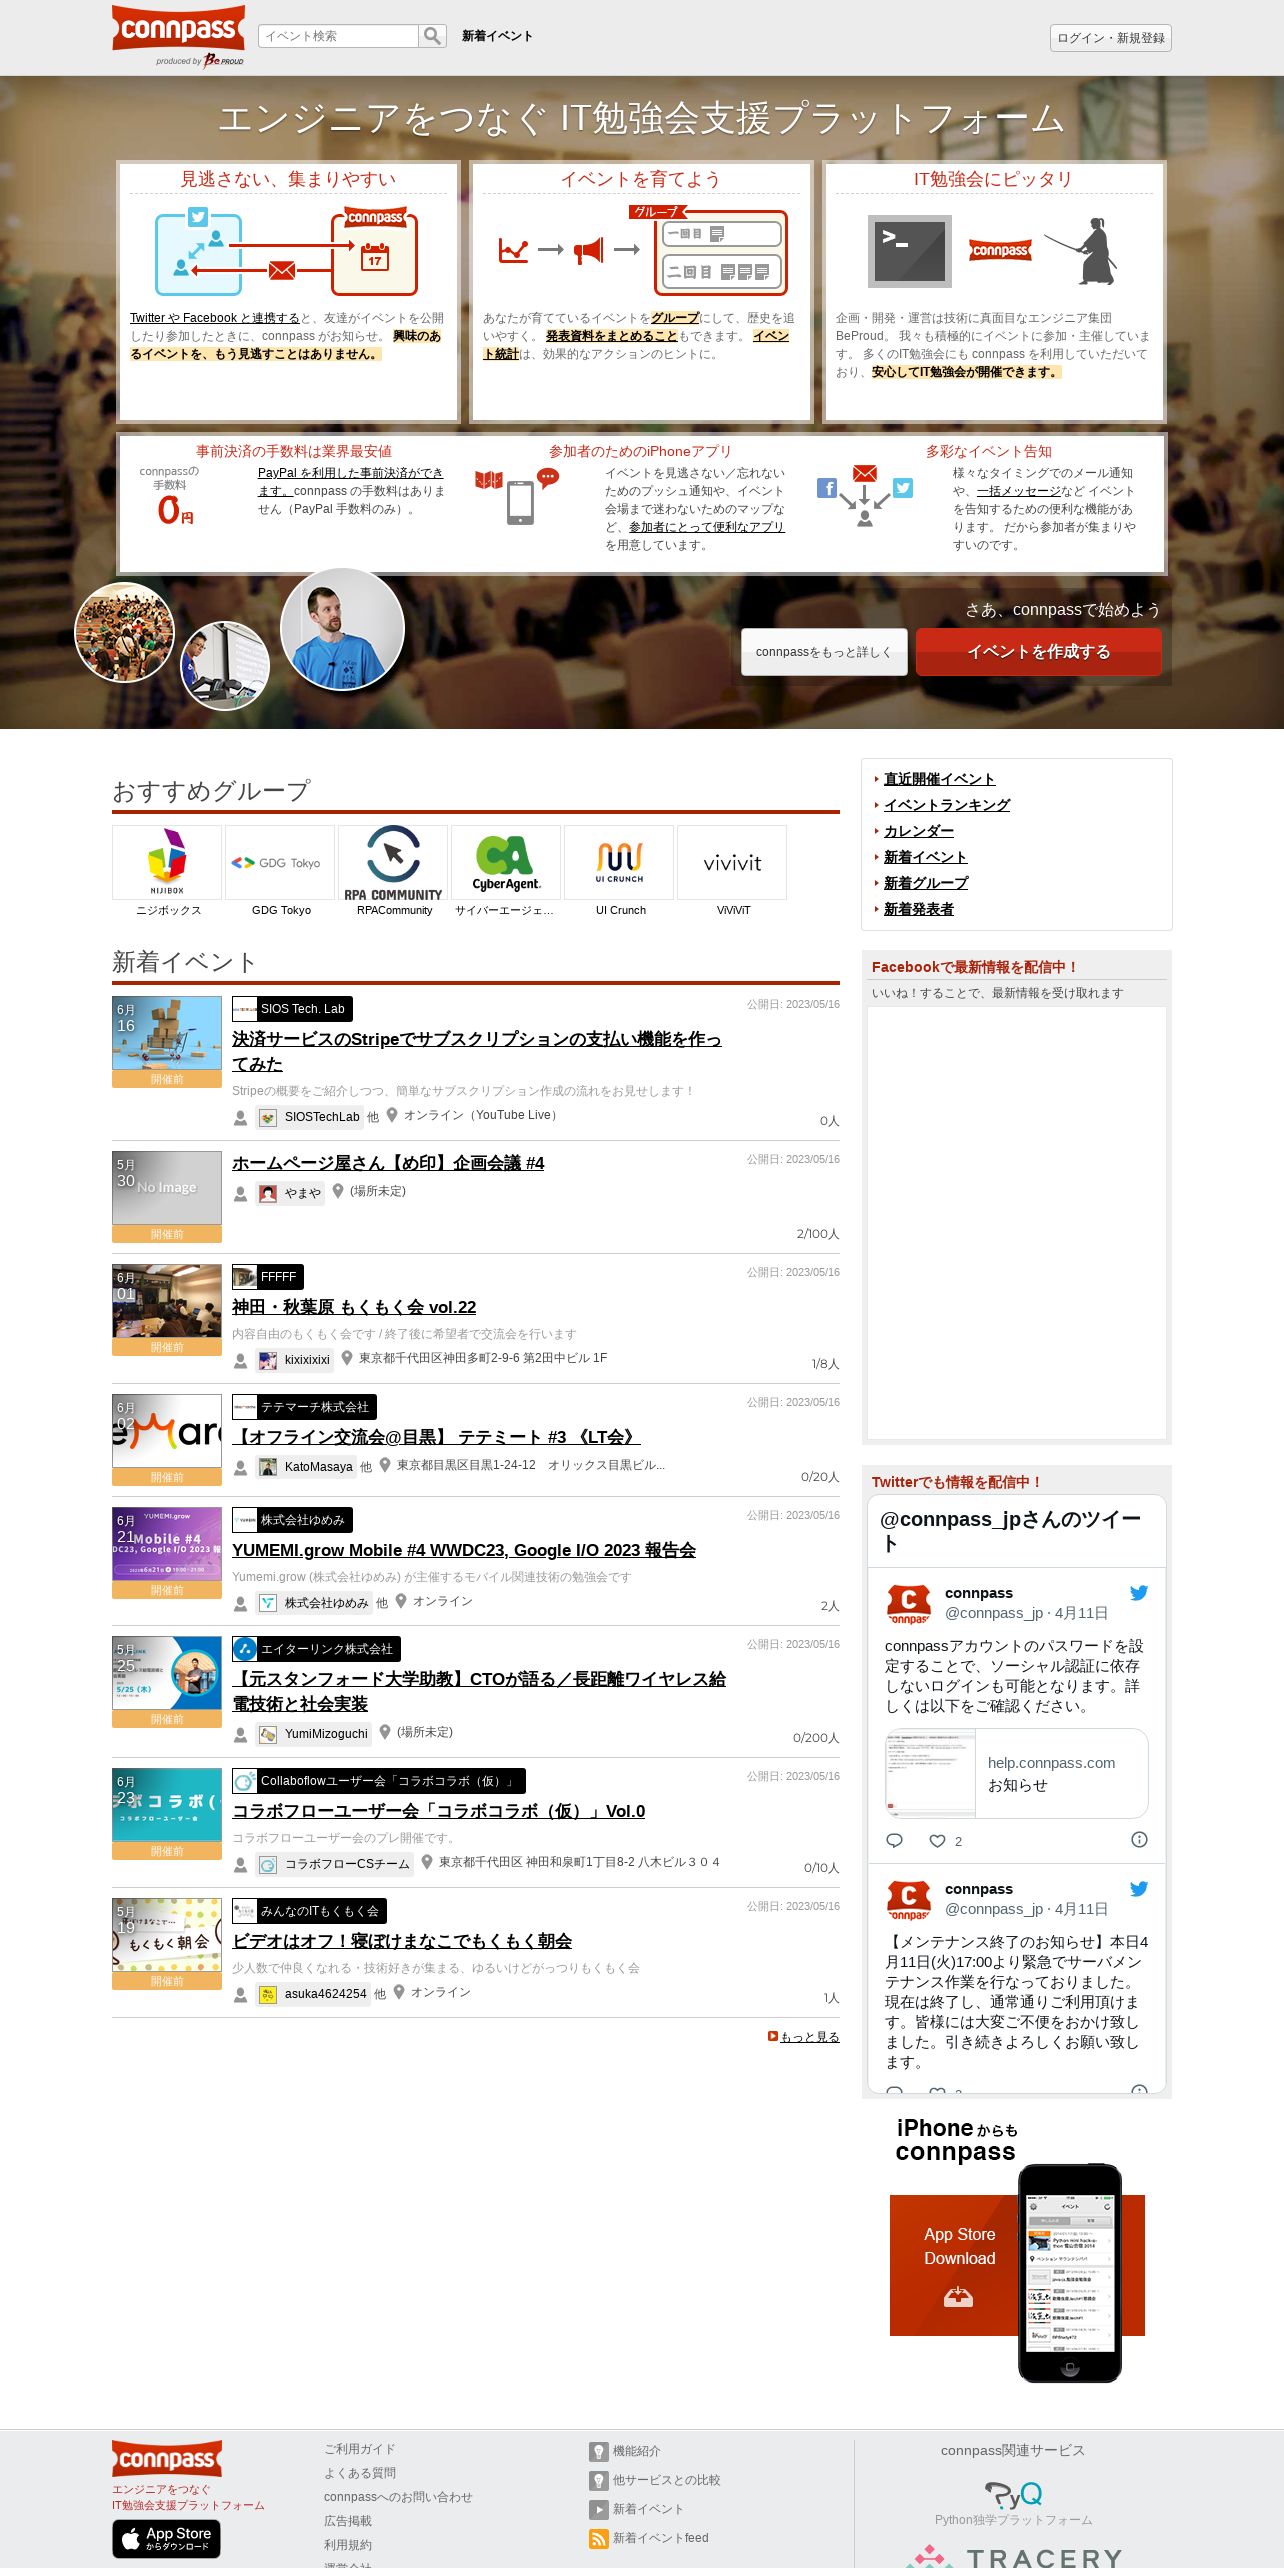Click YUMEMI.grow Mobile #4 thumbnail
The image size is (1284, 2568).
click(x=167, y=1545)
